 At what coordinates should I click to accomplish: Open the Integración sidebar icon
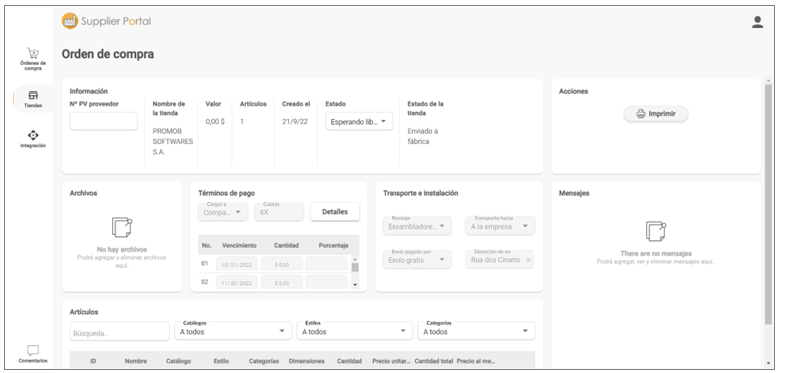(x=33, y=135)
